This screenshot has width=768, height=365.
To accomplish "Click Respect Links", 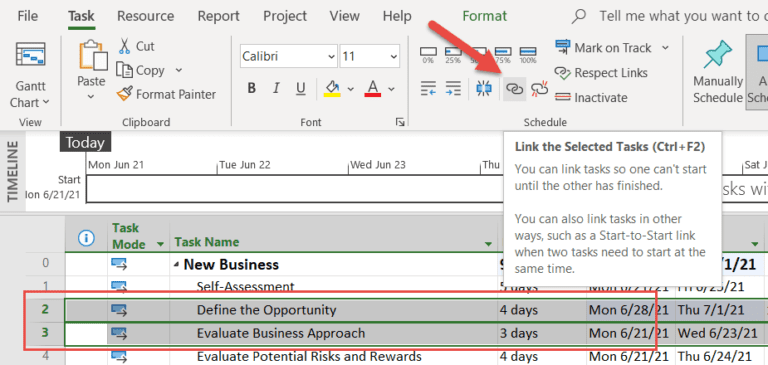I will tap(601, 73).
